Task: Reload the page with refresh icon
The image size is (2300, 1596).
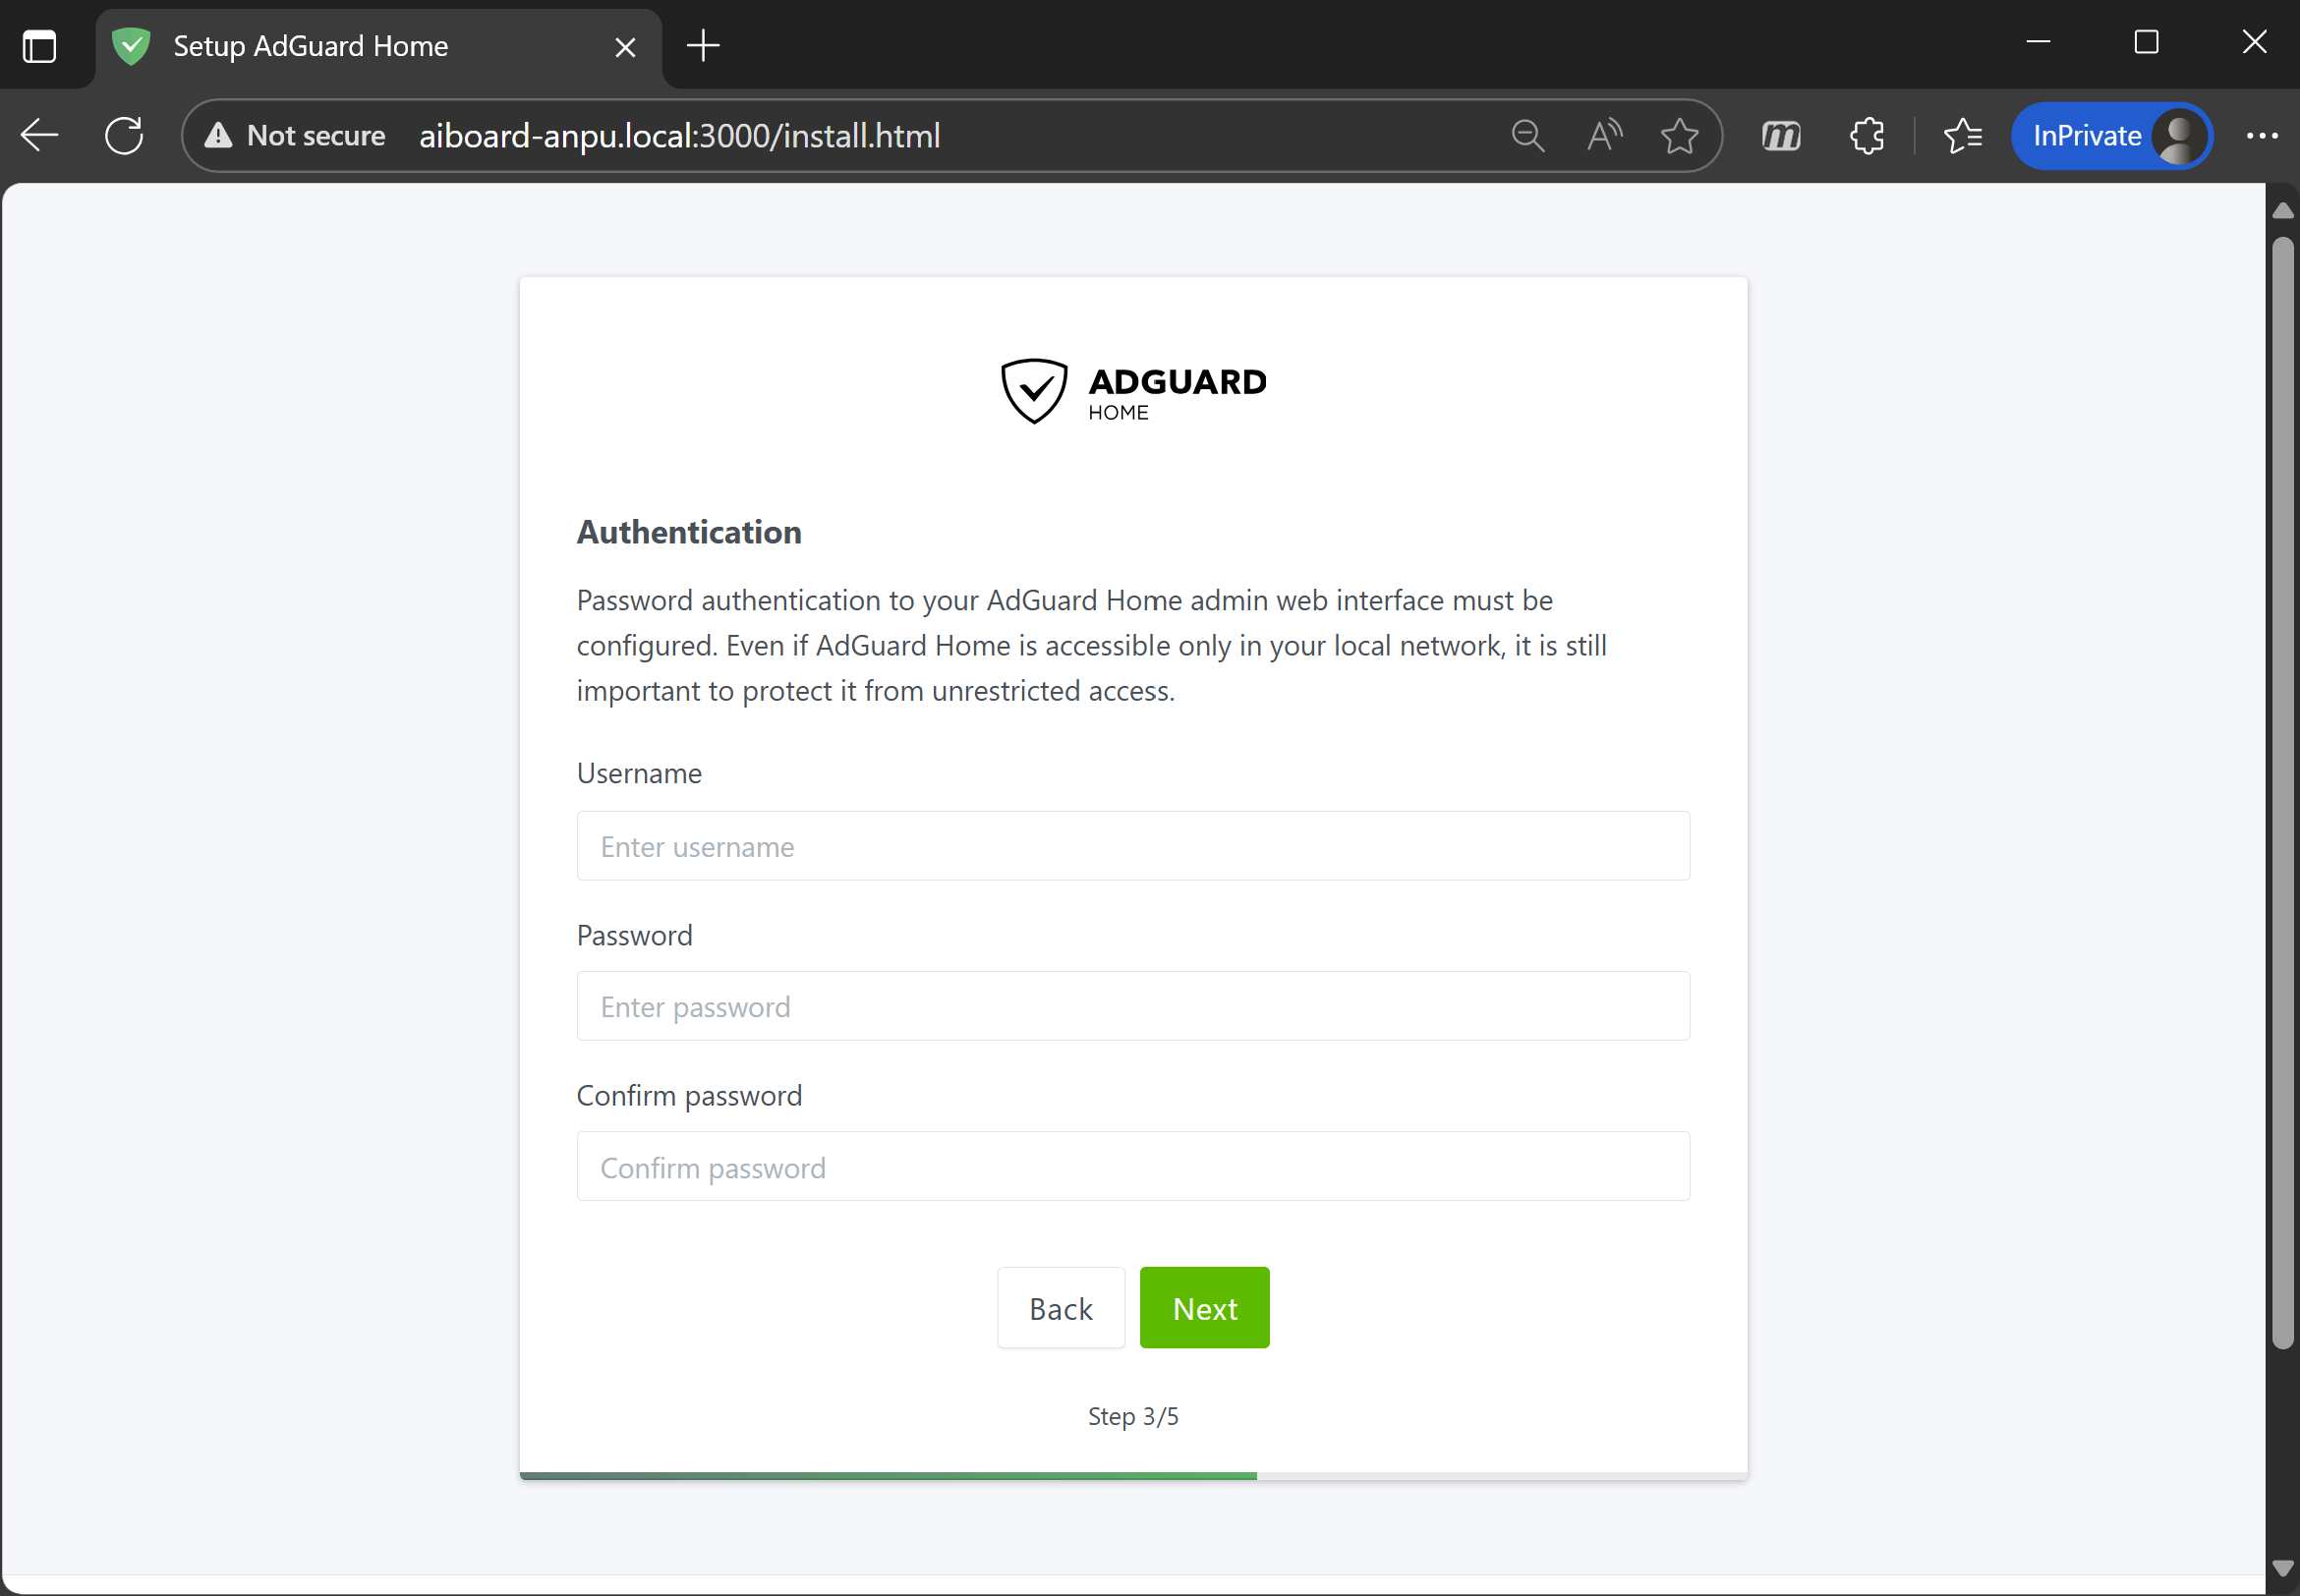Action: (124, 135)
